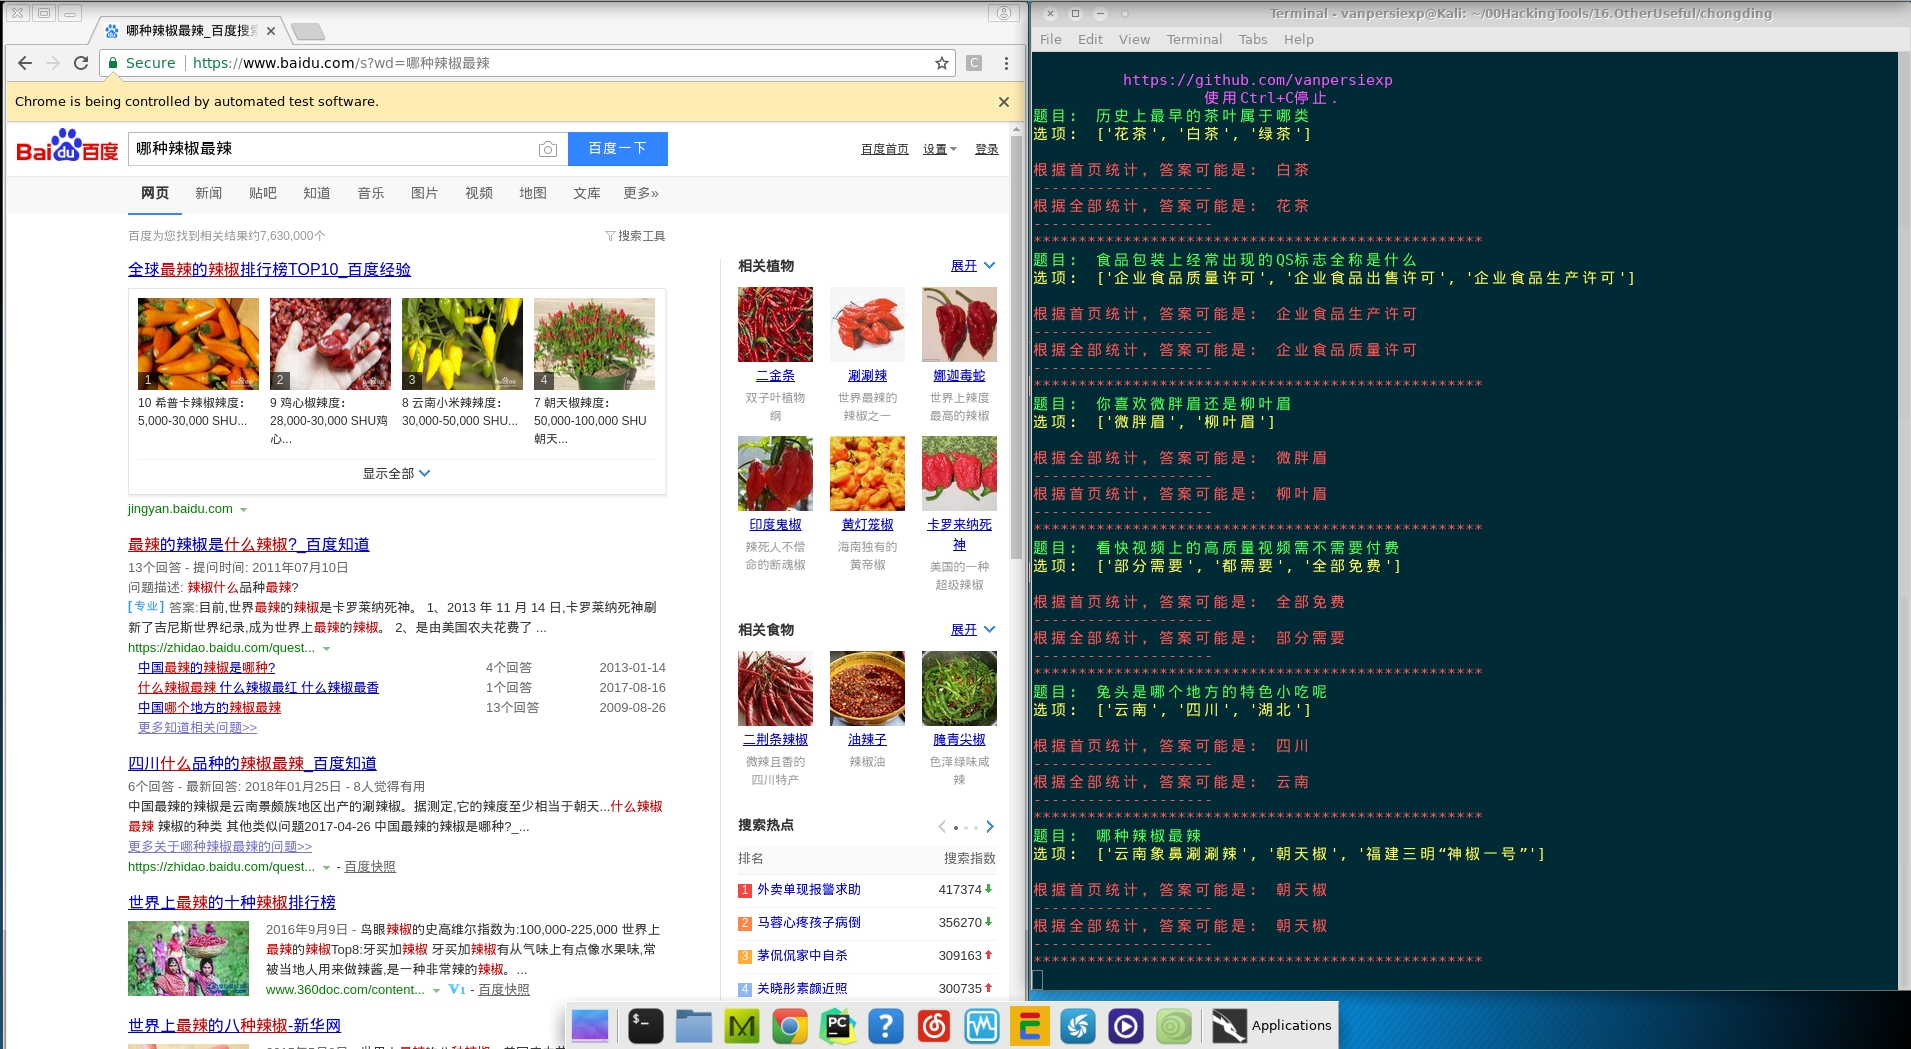Open the 世界上最辣的十种辣椒排行榜 result
1911x1049 pixels.
232,903
